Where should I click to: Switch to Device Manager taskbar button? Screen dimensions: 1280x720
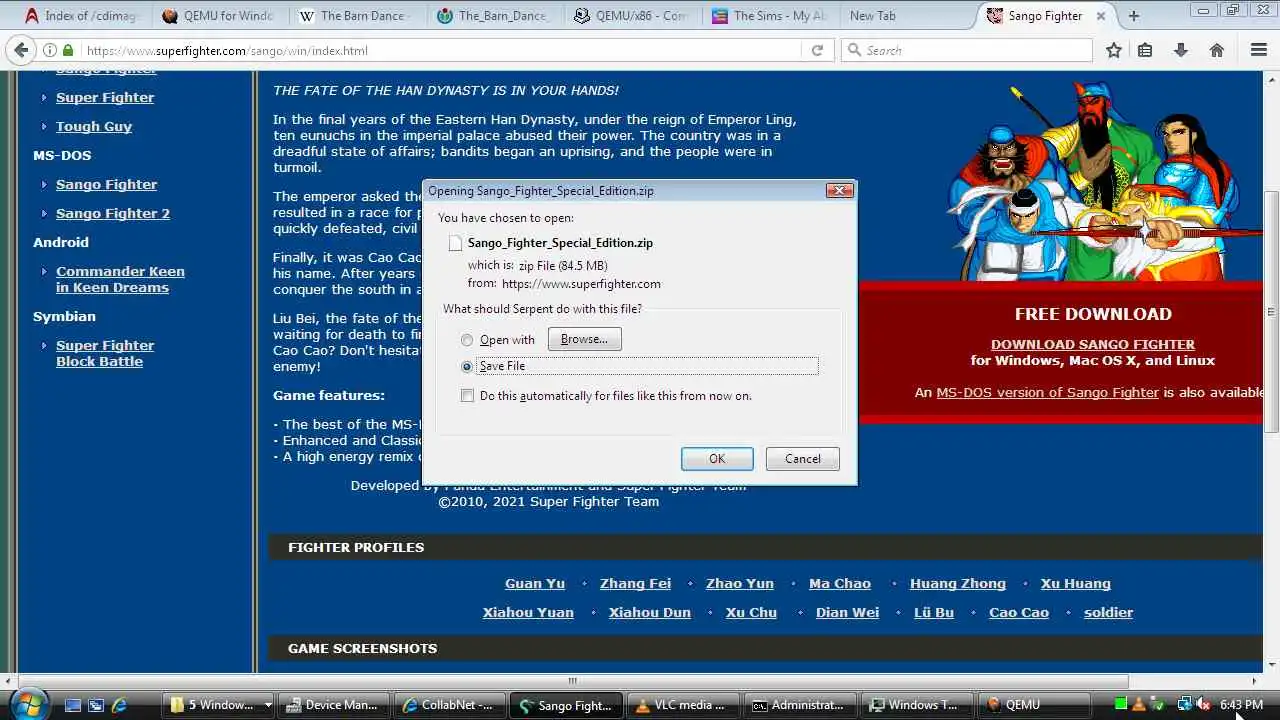(334, 705)
